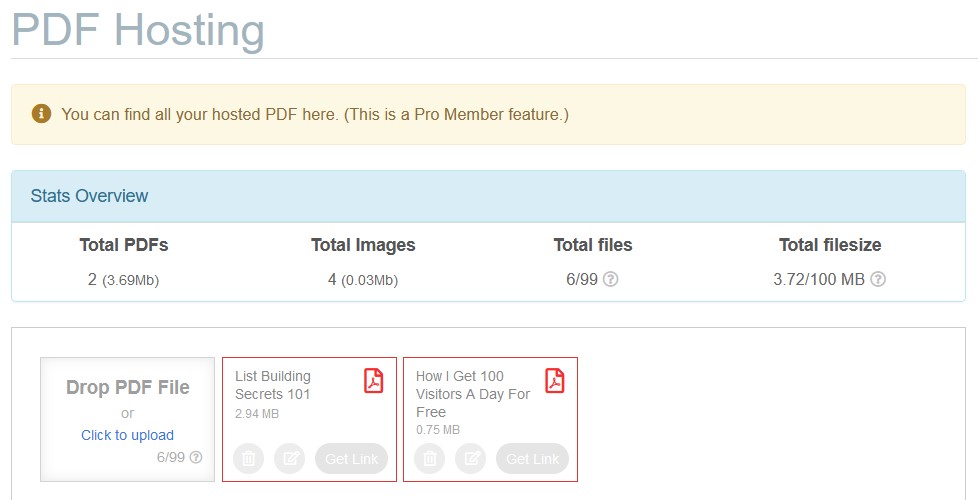Click the Total PDFs stat value
The height and width of the screenshot is (500, 978).
123,280
